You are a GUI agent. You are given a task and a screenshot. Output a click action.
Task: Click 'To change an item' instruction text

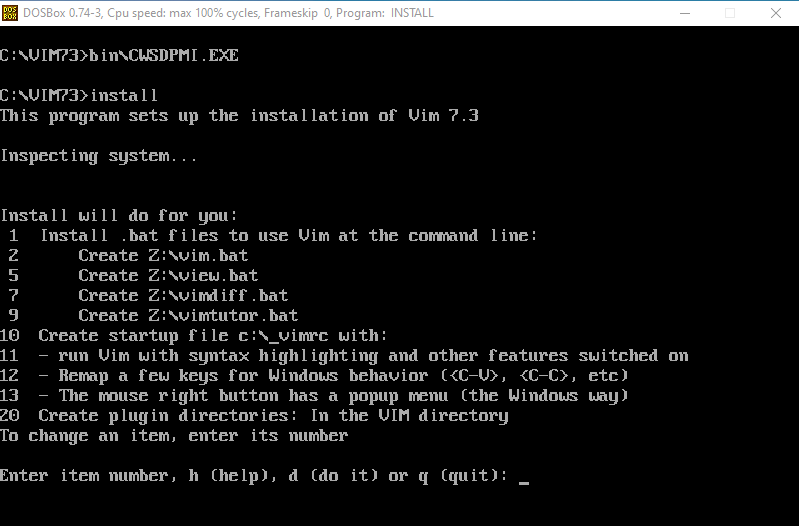[x=173, y=436]
